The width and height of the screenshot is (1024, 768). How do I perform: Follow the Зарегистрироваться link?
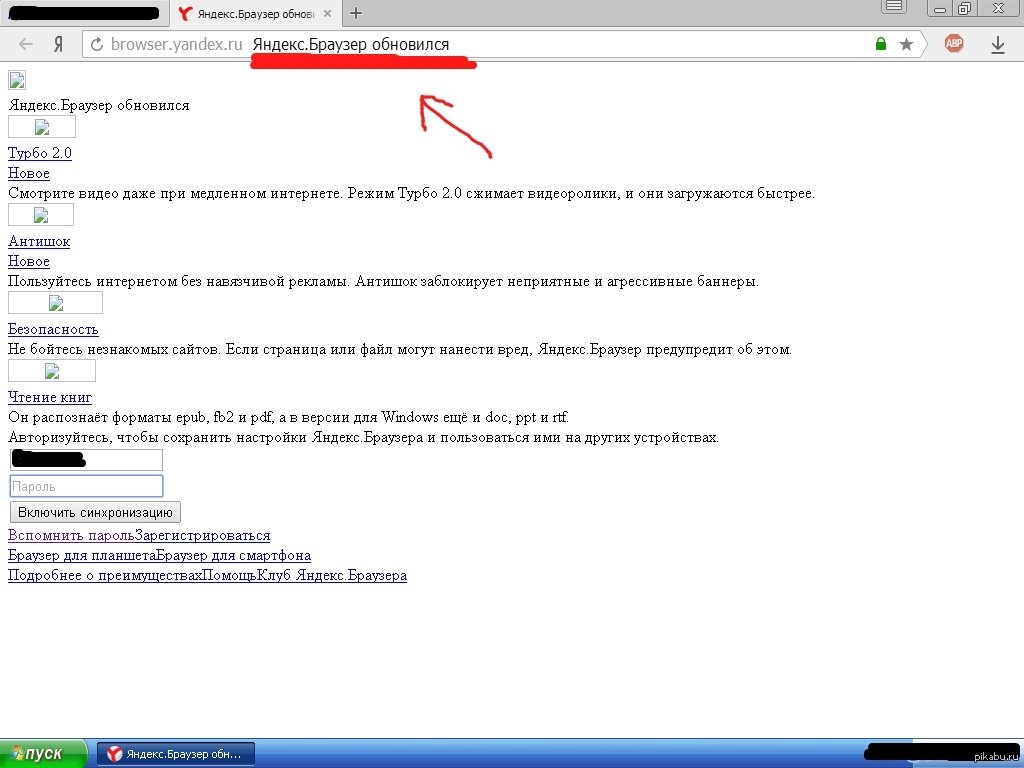tap(202, 536)
